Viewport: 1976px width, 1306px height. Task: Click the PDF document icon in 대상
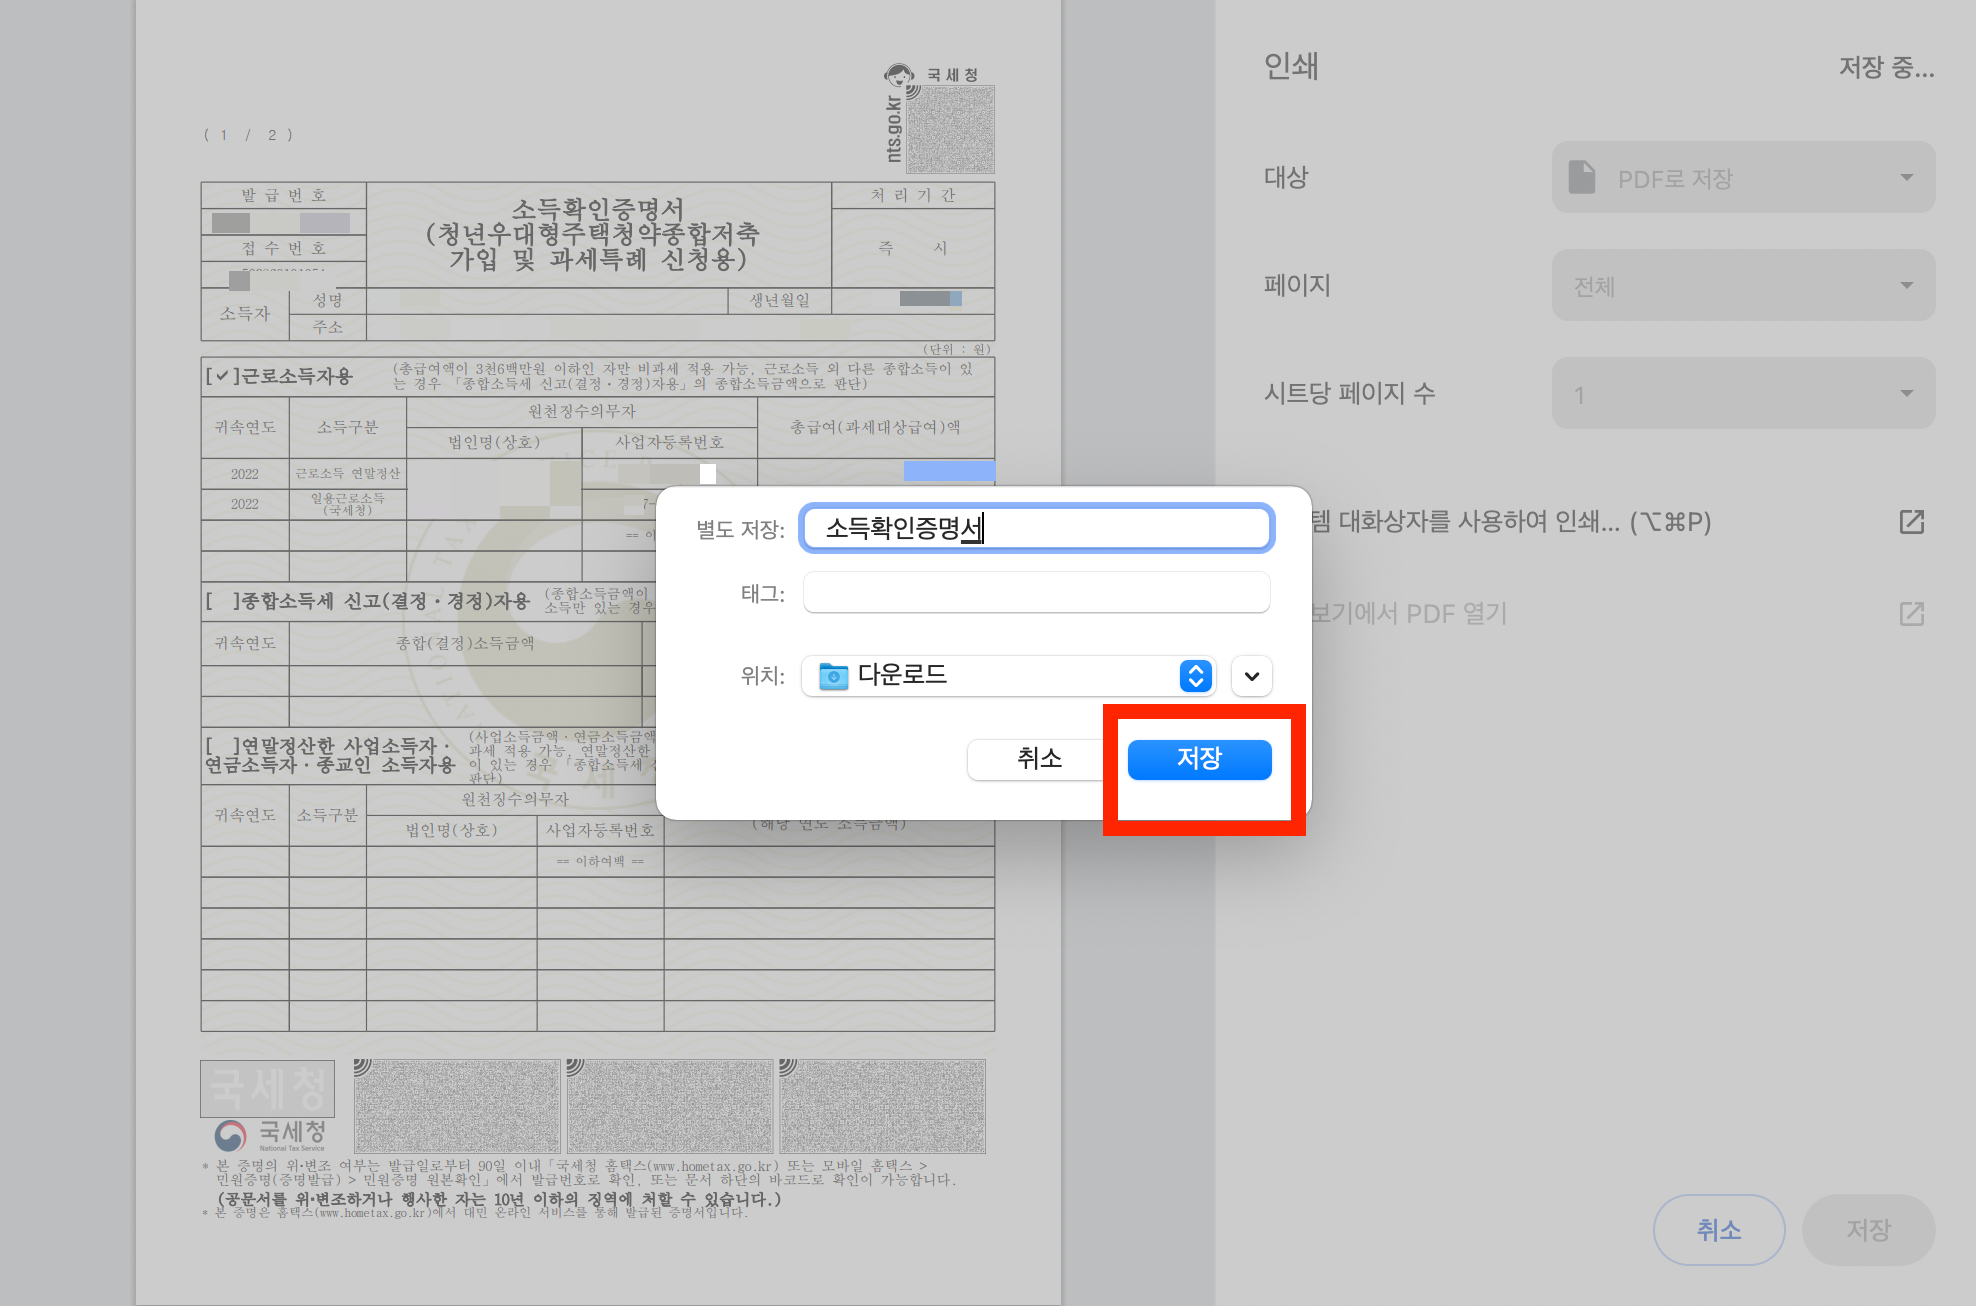coord(1582,178)
